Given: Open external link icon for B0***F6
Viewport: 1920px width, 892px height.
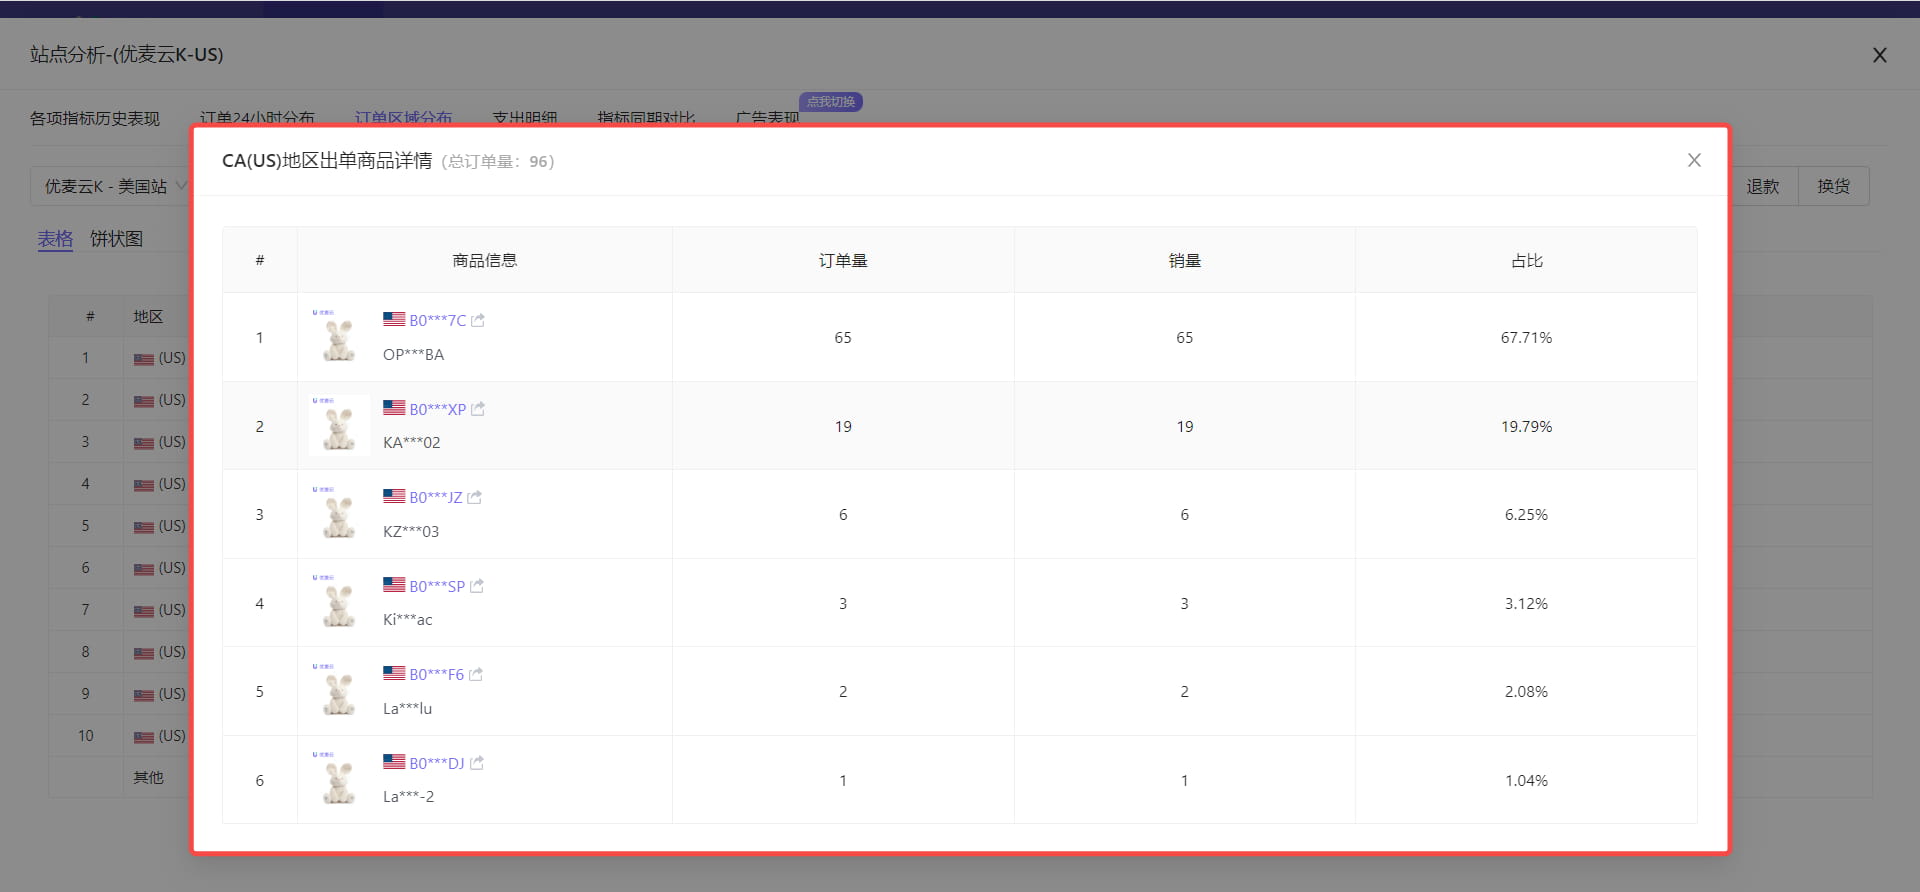Looking at the screenshot, I should 476,675.
